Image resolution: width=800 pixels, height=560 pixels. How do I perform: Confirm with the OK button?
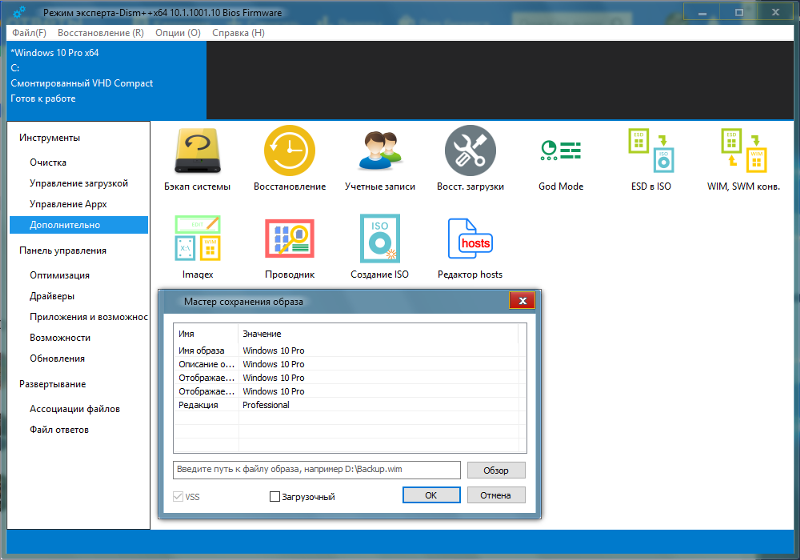[x=431, y=495]
